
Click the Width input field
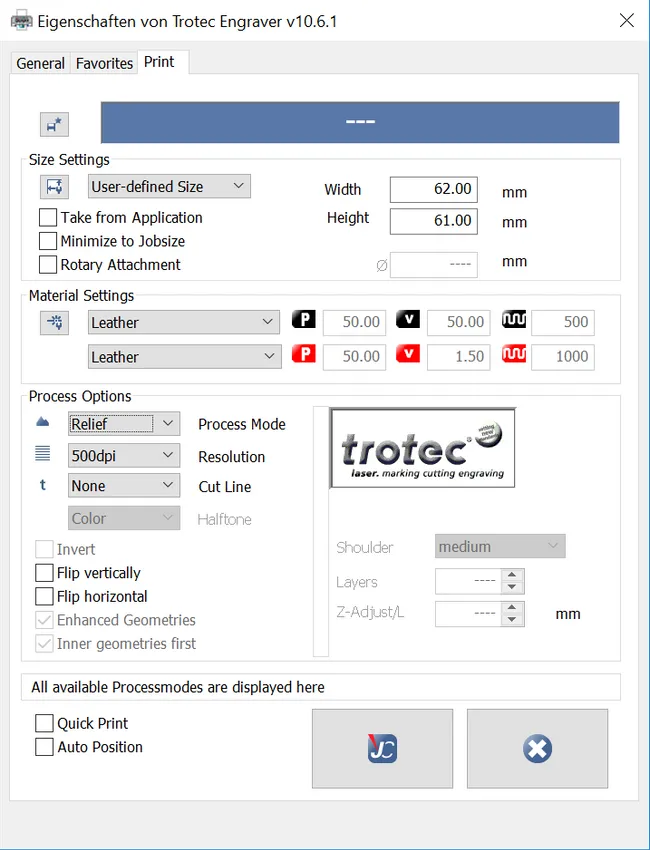pos(433,189)
